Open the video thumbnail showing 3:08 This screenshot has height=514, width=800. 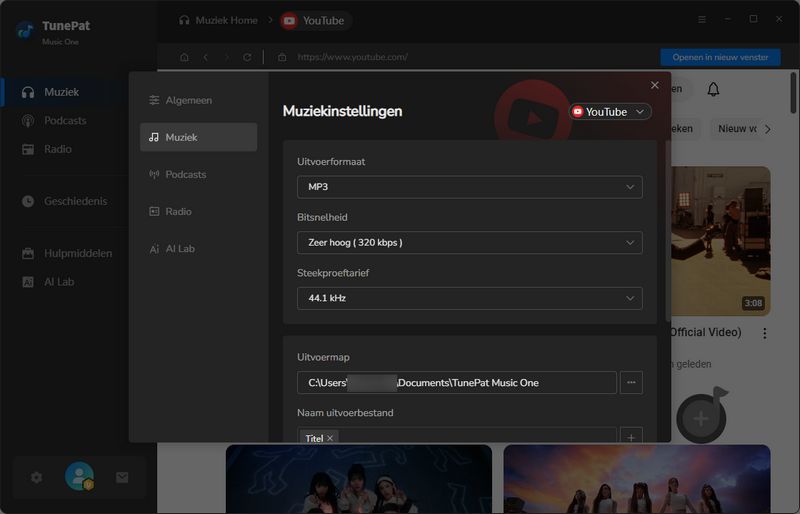tap(720, 241)
